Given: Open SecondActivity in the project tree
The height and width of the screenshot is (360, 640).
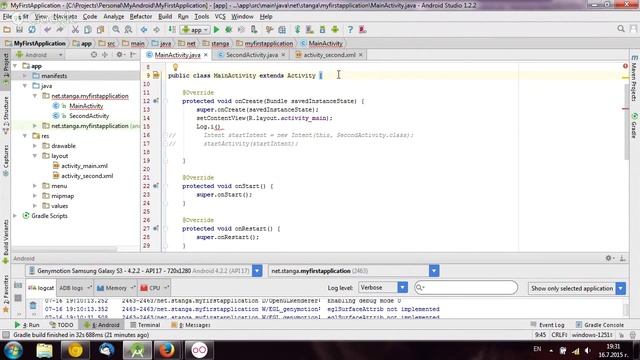Looking at the screenshot, I should (x=89, y=116).
